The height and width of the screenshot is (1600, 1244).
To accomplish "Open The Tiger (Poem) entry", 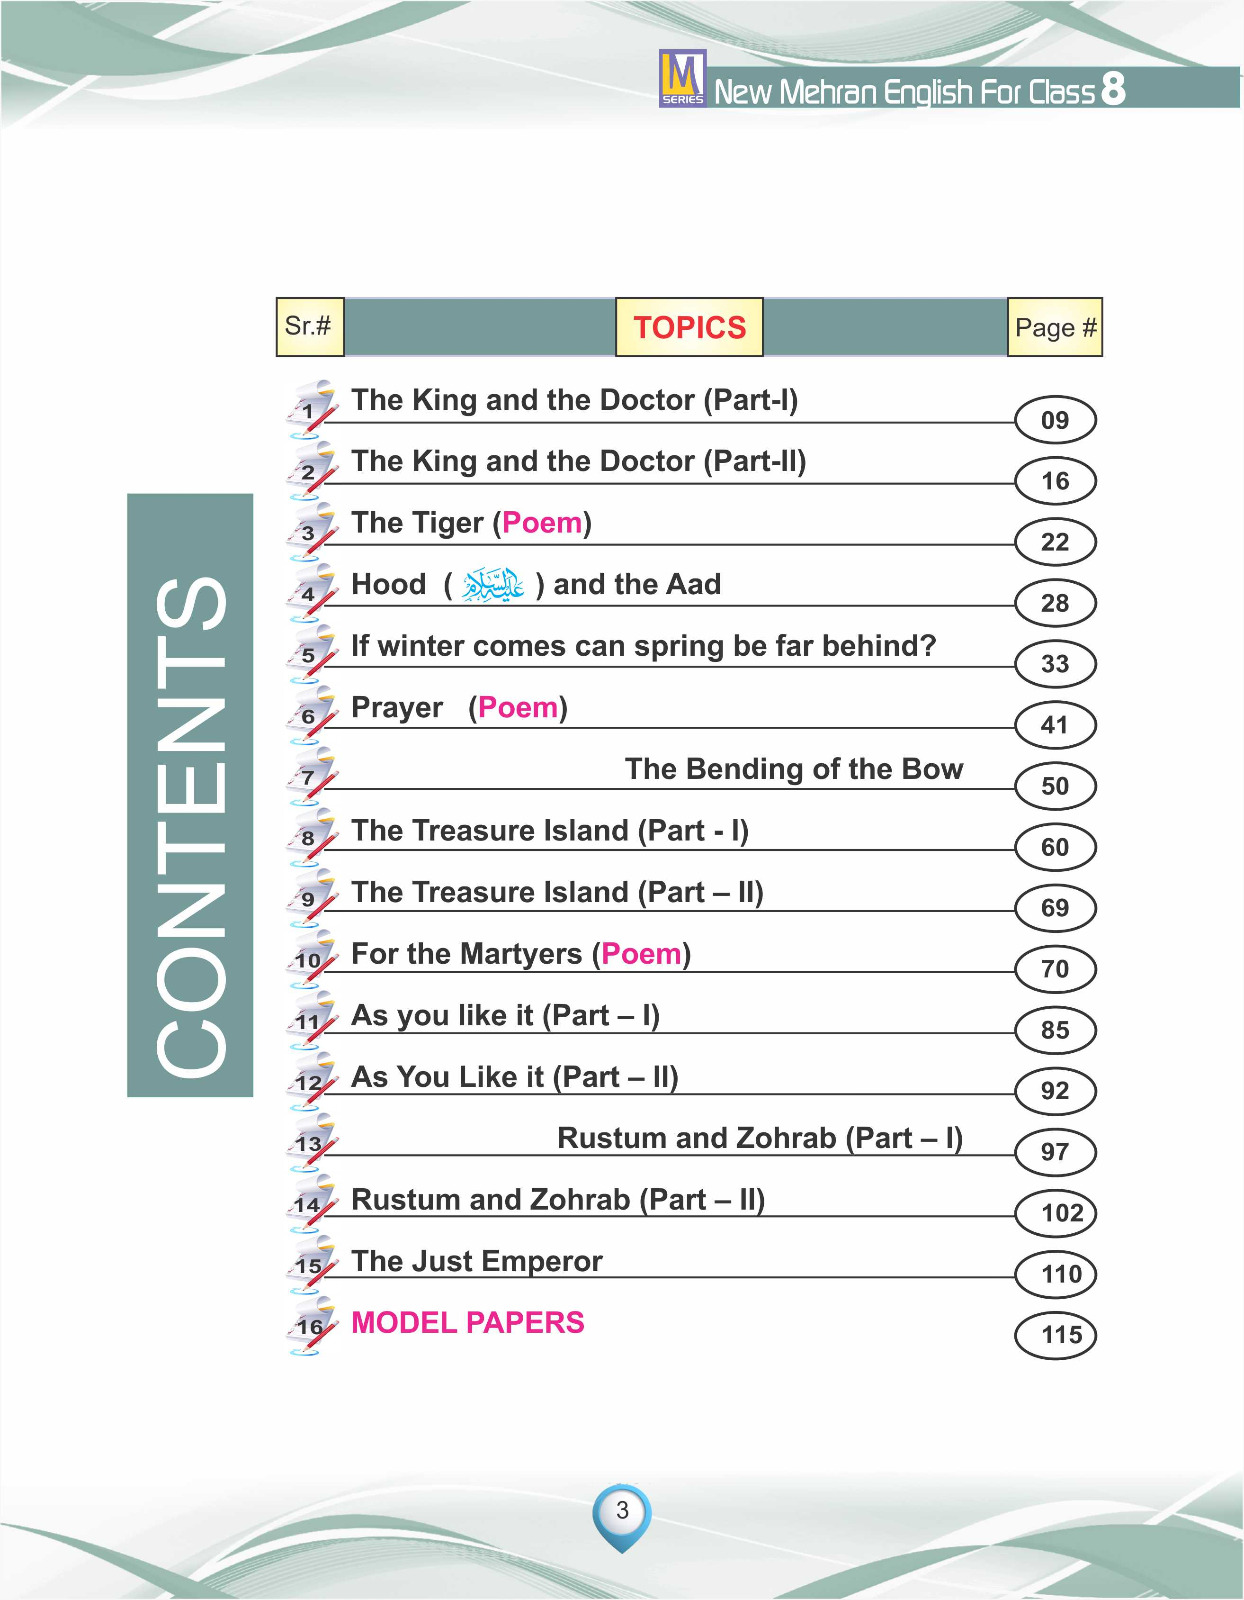I will [x=471, y=523].
